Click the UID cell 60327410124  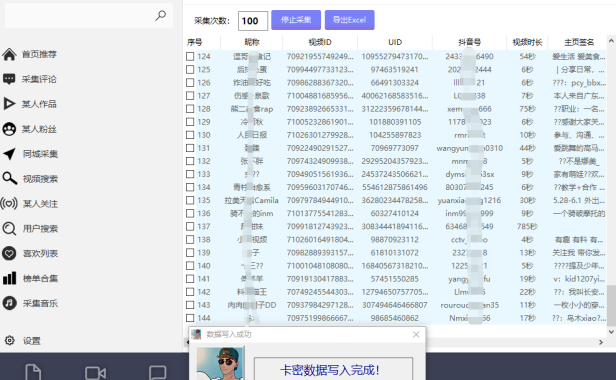394,213
